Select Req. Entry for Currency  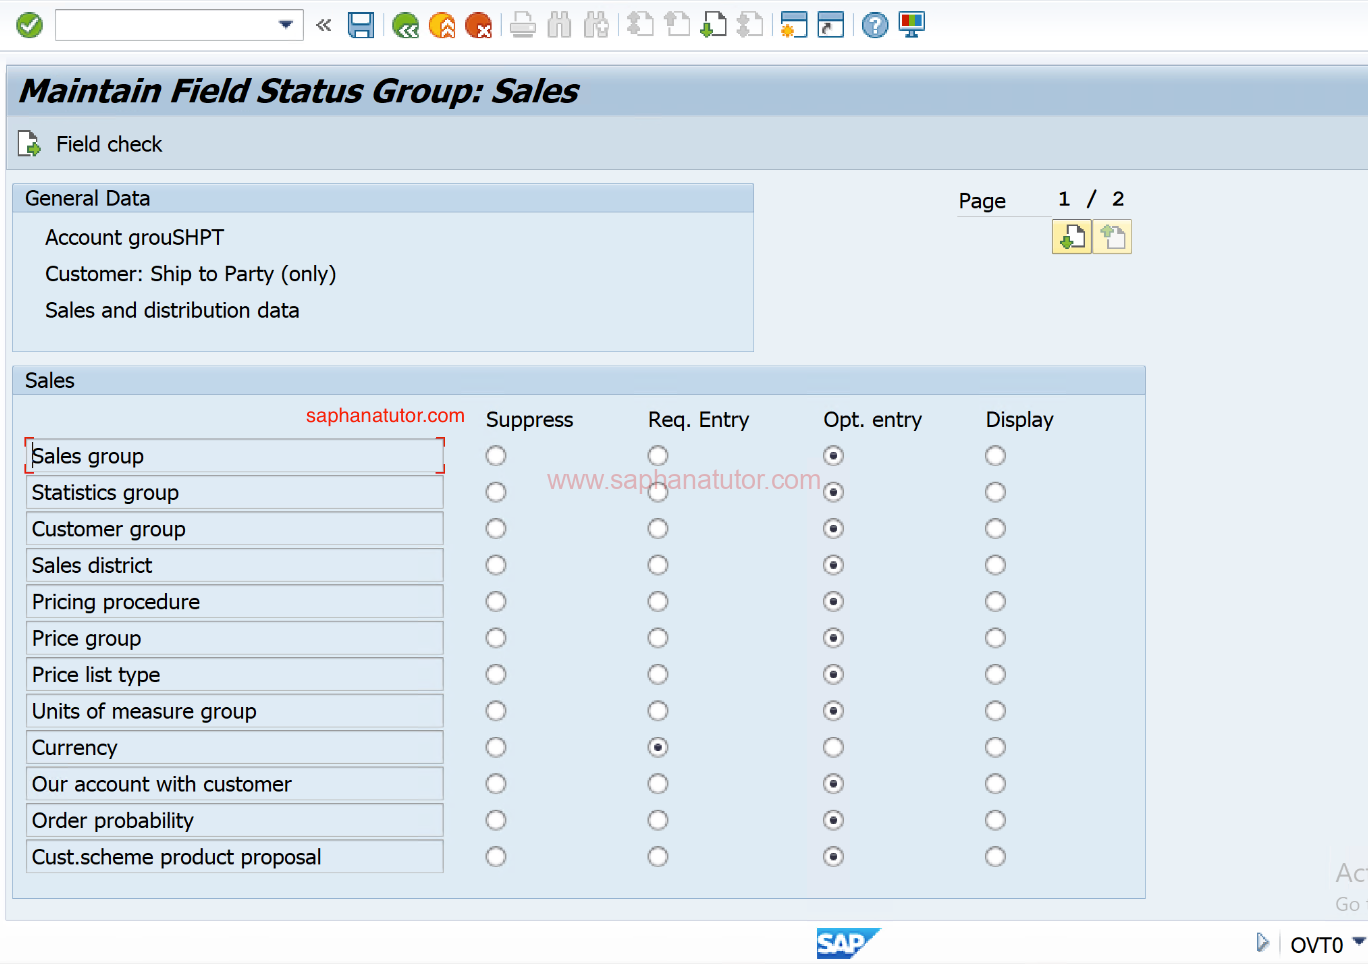(658, 748)
